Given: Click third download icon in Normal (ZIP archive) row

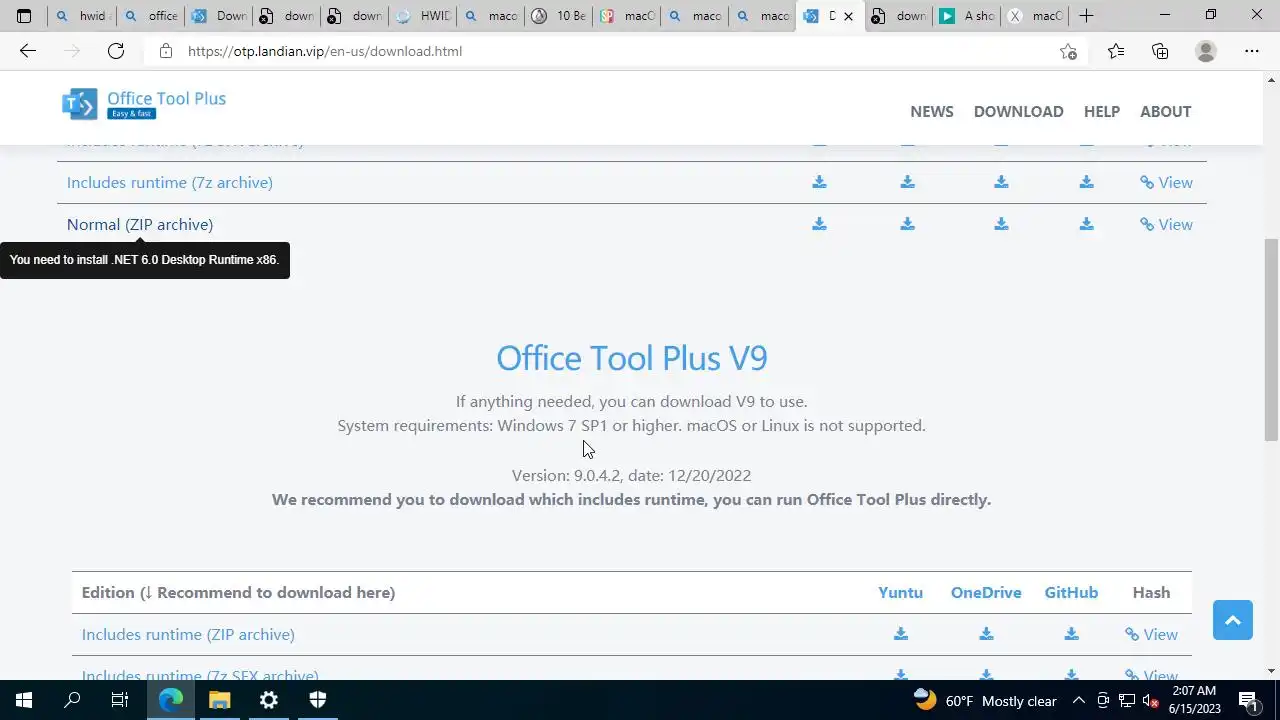Looking at the screenshot, I should pyautogui.click(x=1001, y=224).
